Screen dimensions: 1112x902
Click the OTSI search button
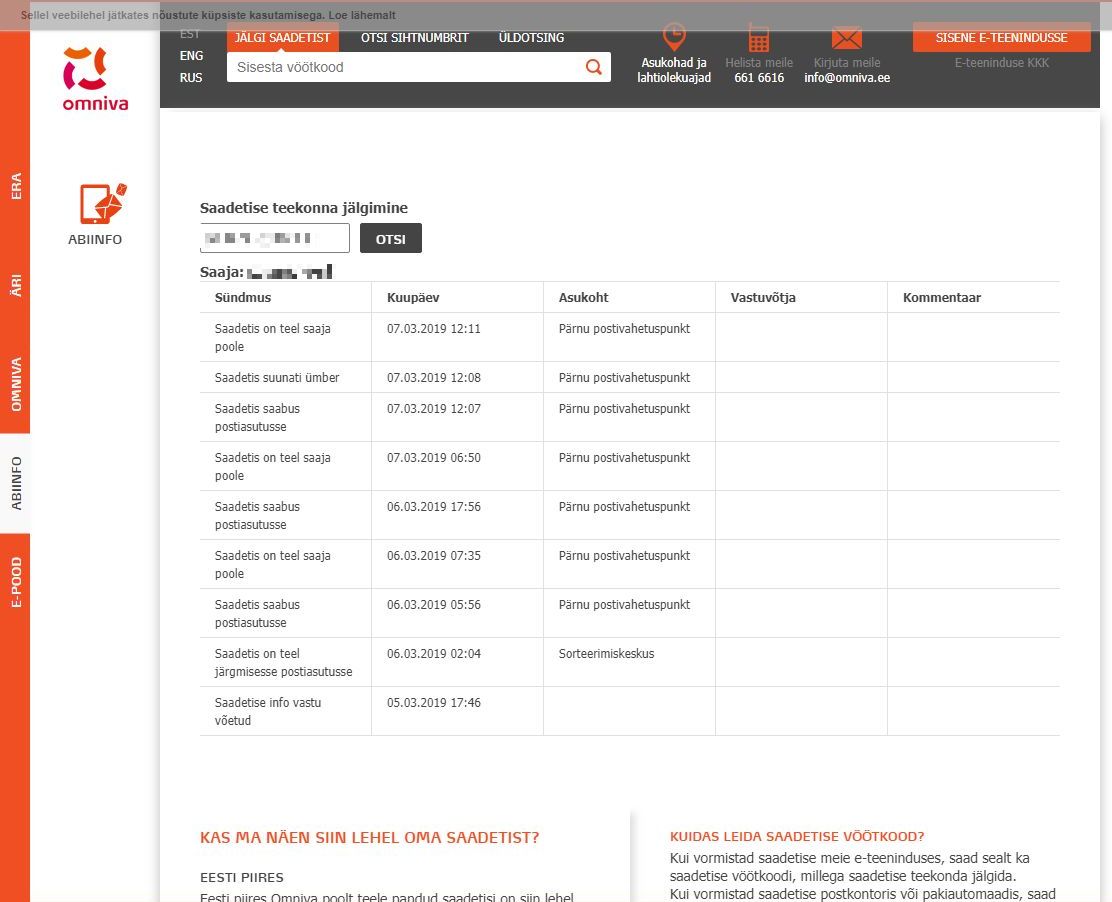click(390, 238)
